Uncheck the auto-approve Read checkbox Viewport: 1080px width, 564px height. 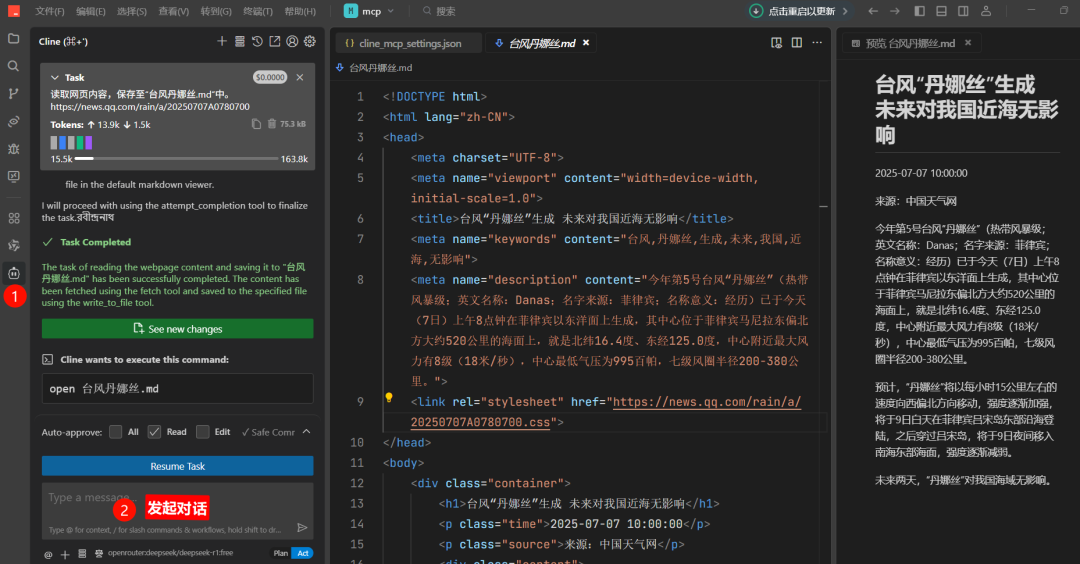pos(154,432)
